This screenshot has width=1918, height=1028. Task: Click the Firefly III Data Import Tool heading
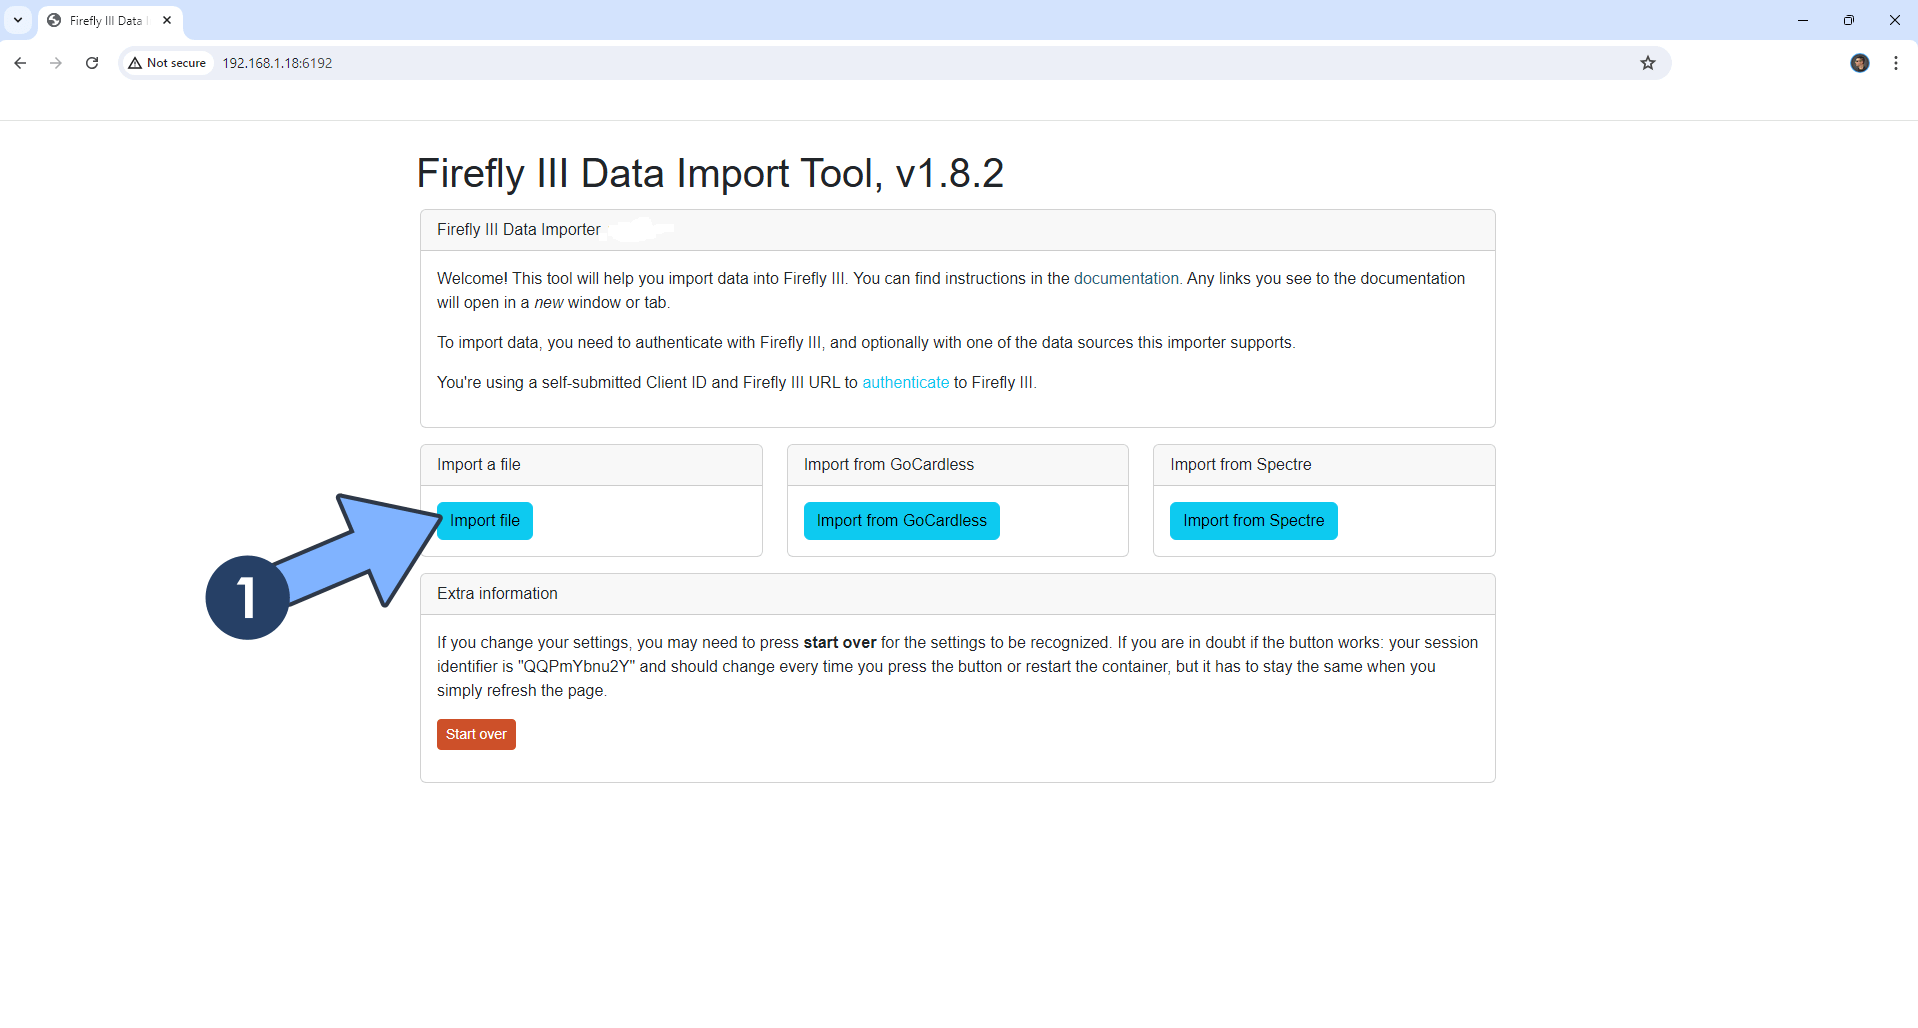pos(709,173)
